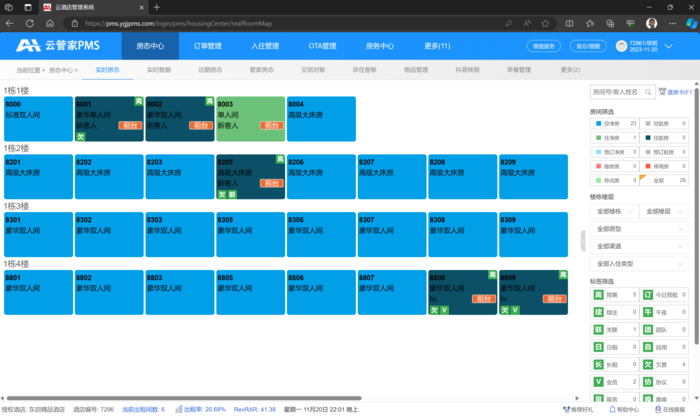Screen dimensions: 700x416
Task: Select the 预离 tag filter icon
Action: [599, 295]
